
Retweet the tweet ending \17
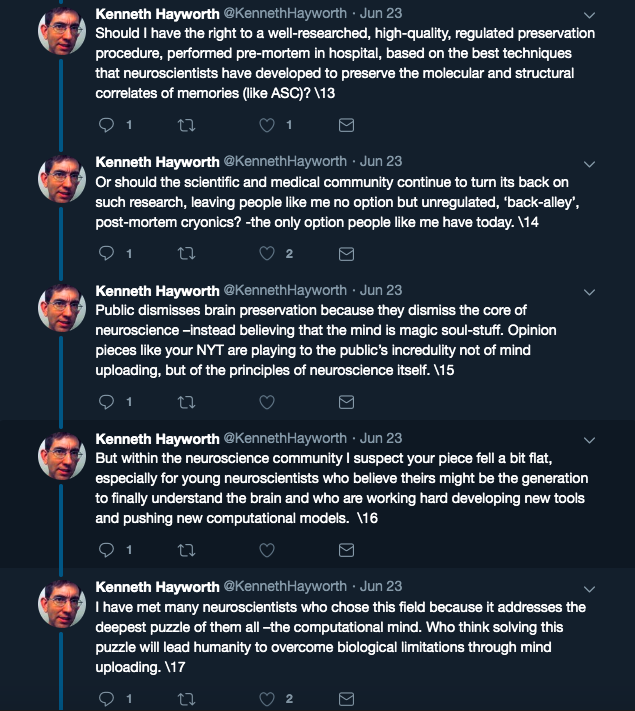[186, 699]
